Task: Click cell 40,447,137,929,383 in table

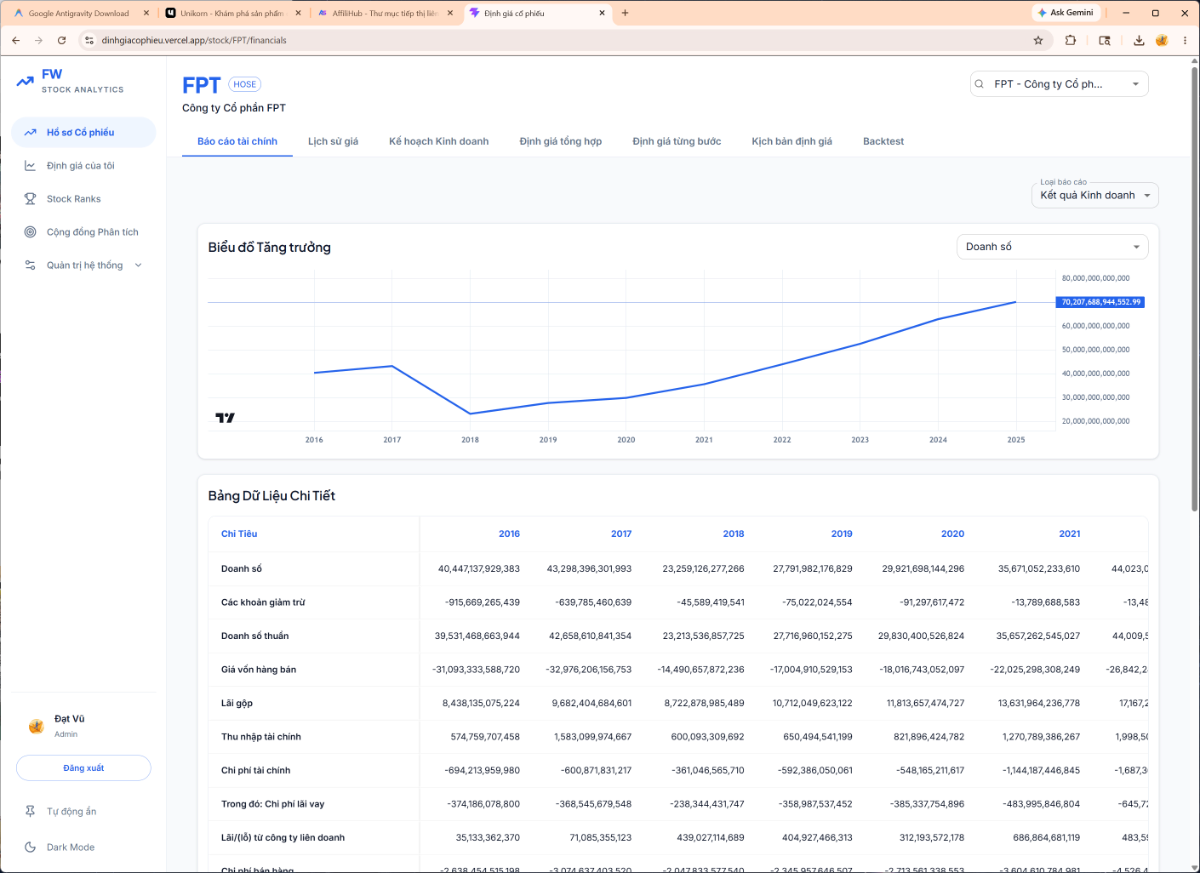Action: pos(479,569)
